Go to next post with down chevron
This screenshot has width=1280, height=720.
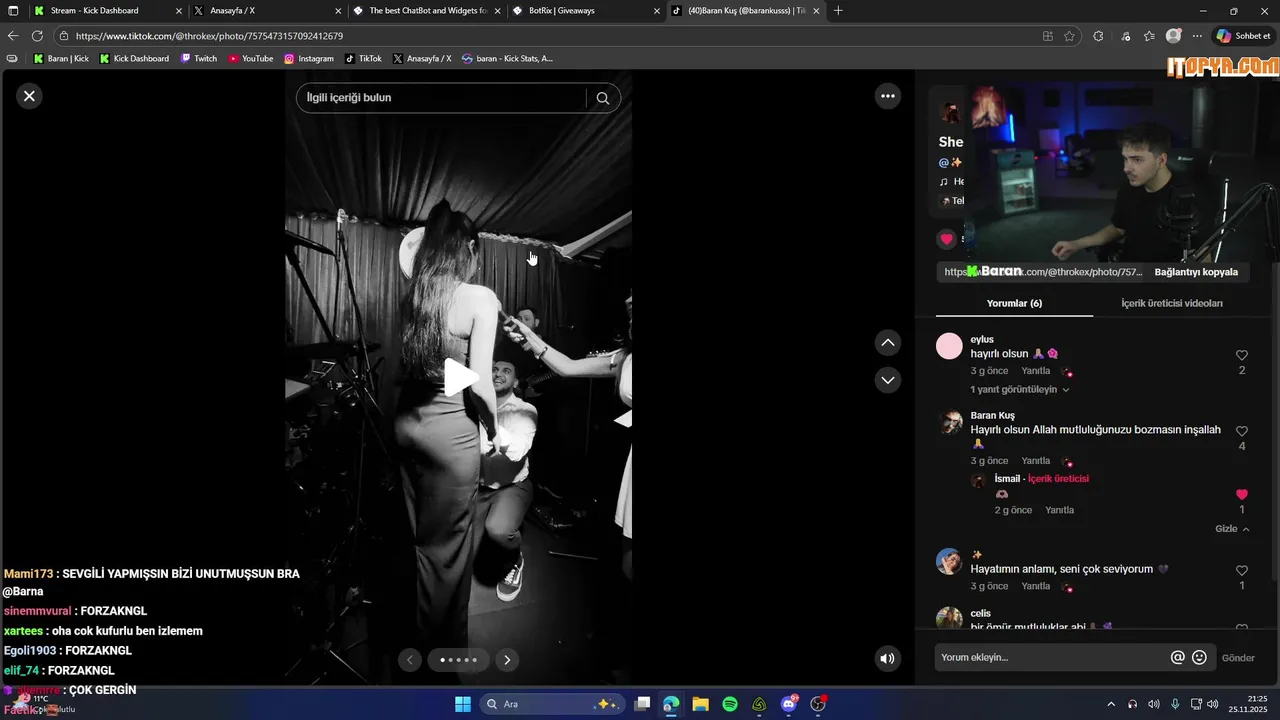(x=887, y=380)
